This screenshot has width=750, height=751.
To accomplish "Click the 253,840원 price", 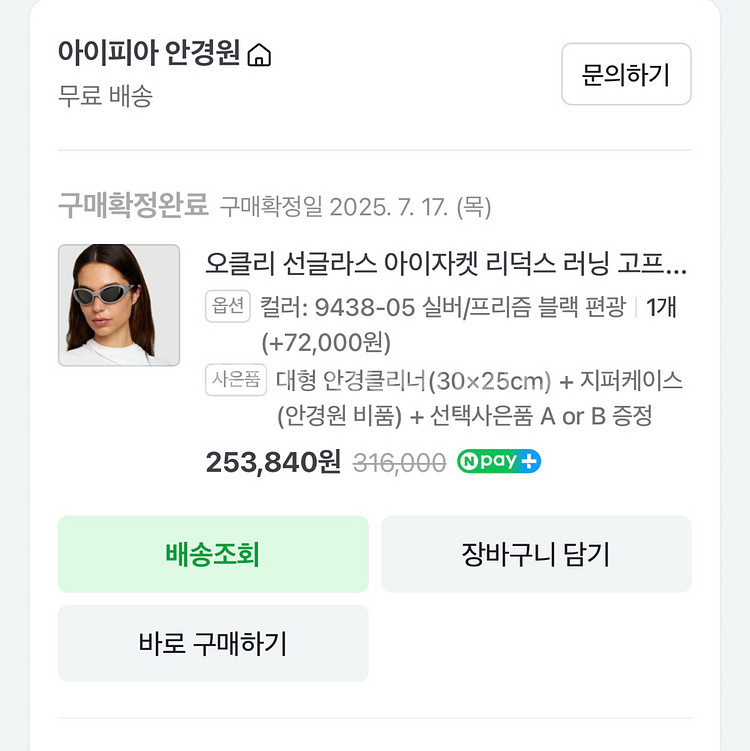I will (273, 462).
